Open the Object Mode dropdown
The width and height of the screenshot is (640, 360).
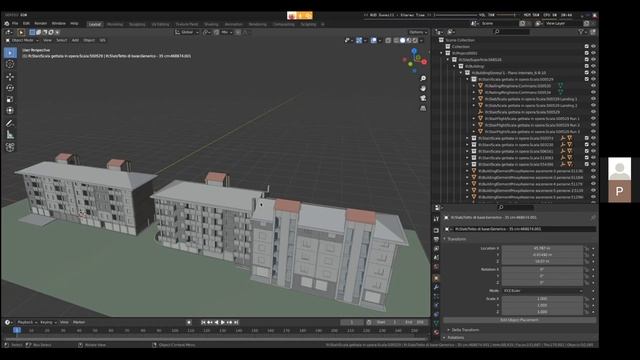tap(22, 40)
